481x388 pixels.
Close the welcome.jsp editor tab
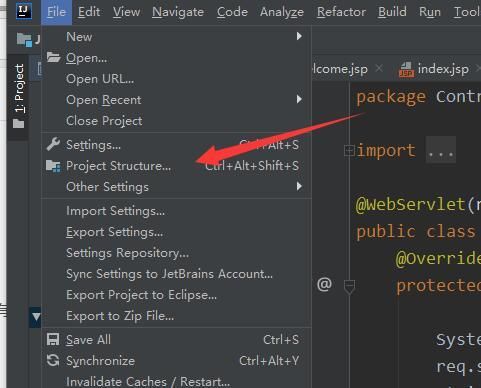tap(379, 68)
